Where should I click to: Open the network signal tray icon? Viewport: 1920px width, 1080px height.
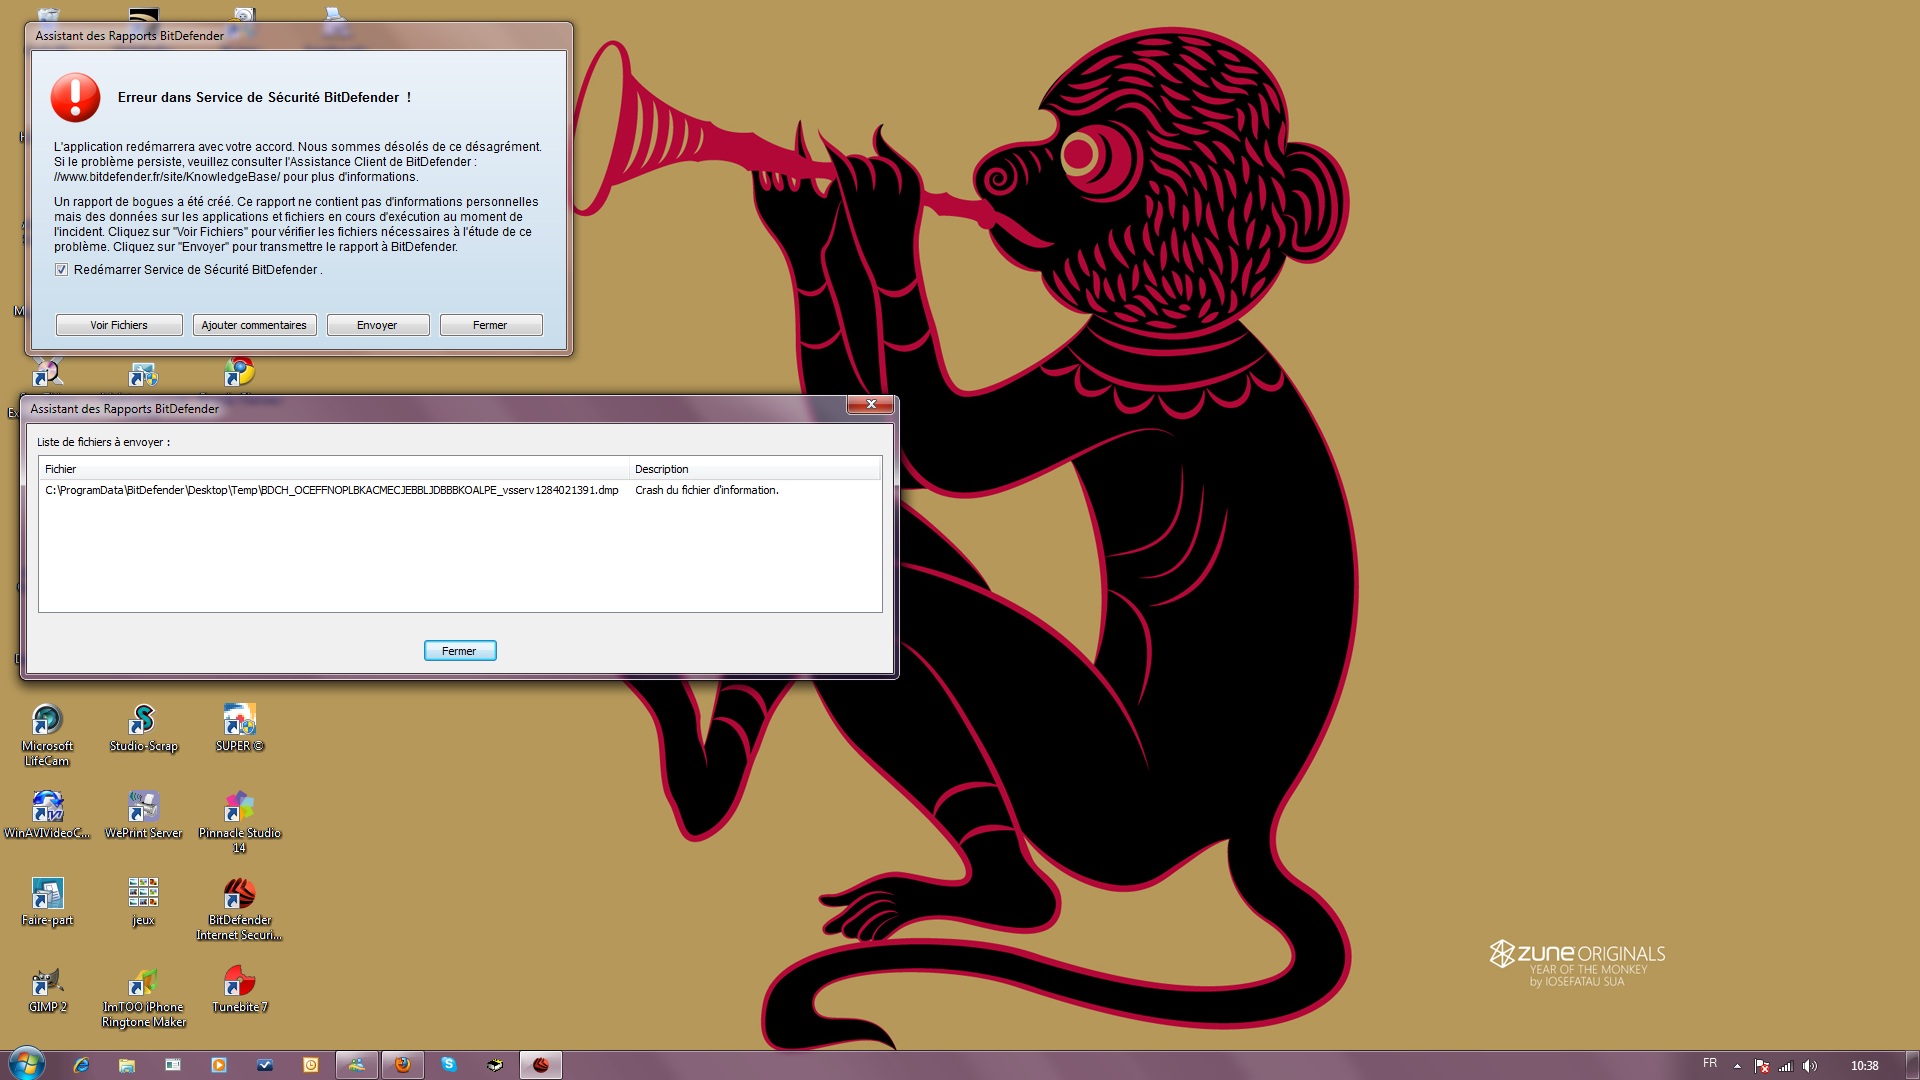click(x=1786, y=1066)
